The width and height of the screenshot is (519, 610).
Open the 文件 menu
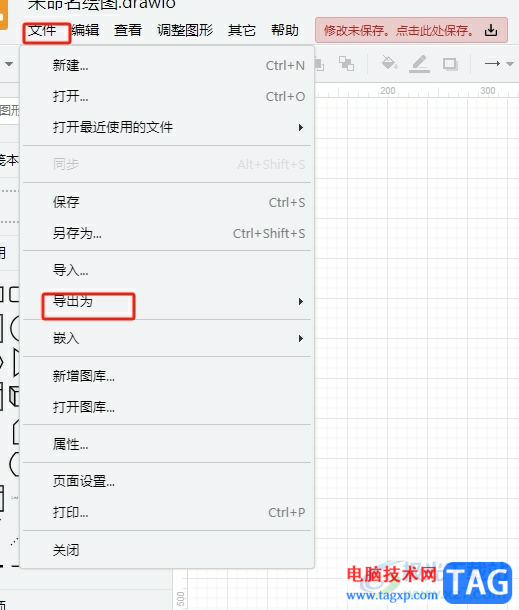(x=42, y=30)
